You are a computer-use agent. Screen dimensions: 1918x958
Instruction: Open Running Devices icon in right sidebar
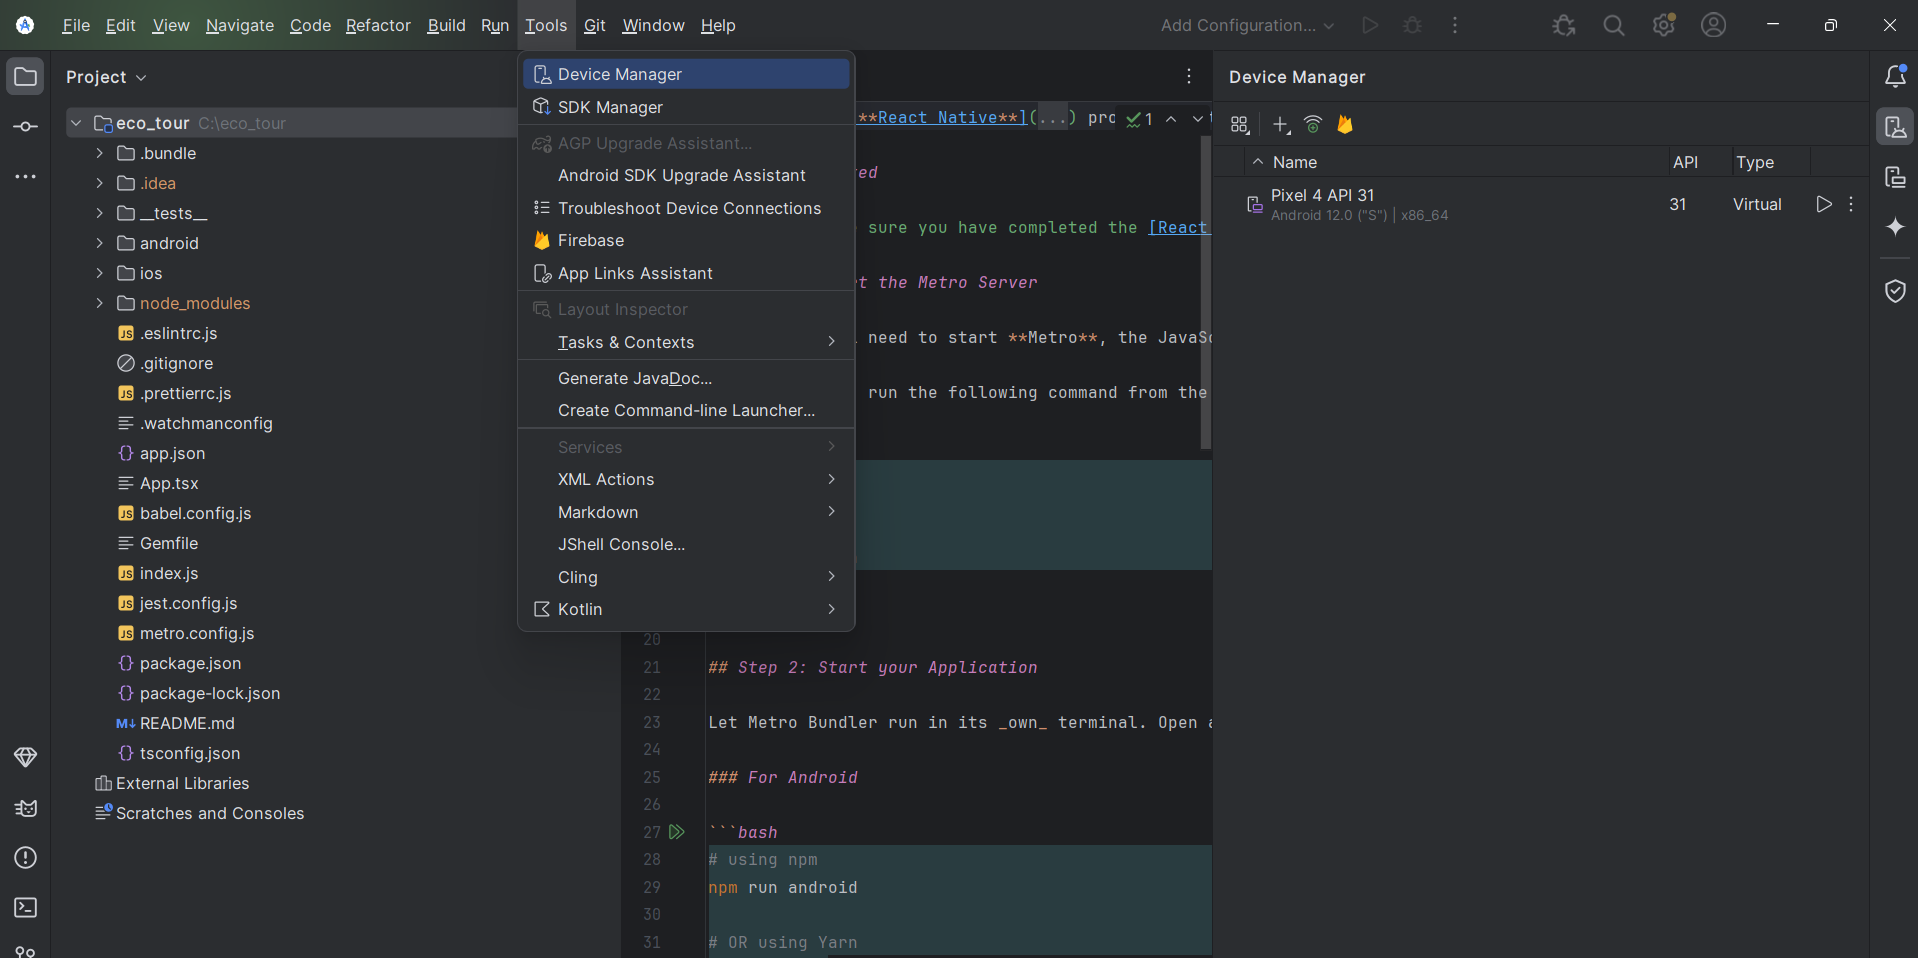coord(1895,177)
